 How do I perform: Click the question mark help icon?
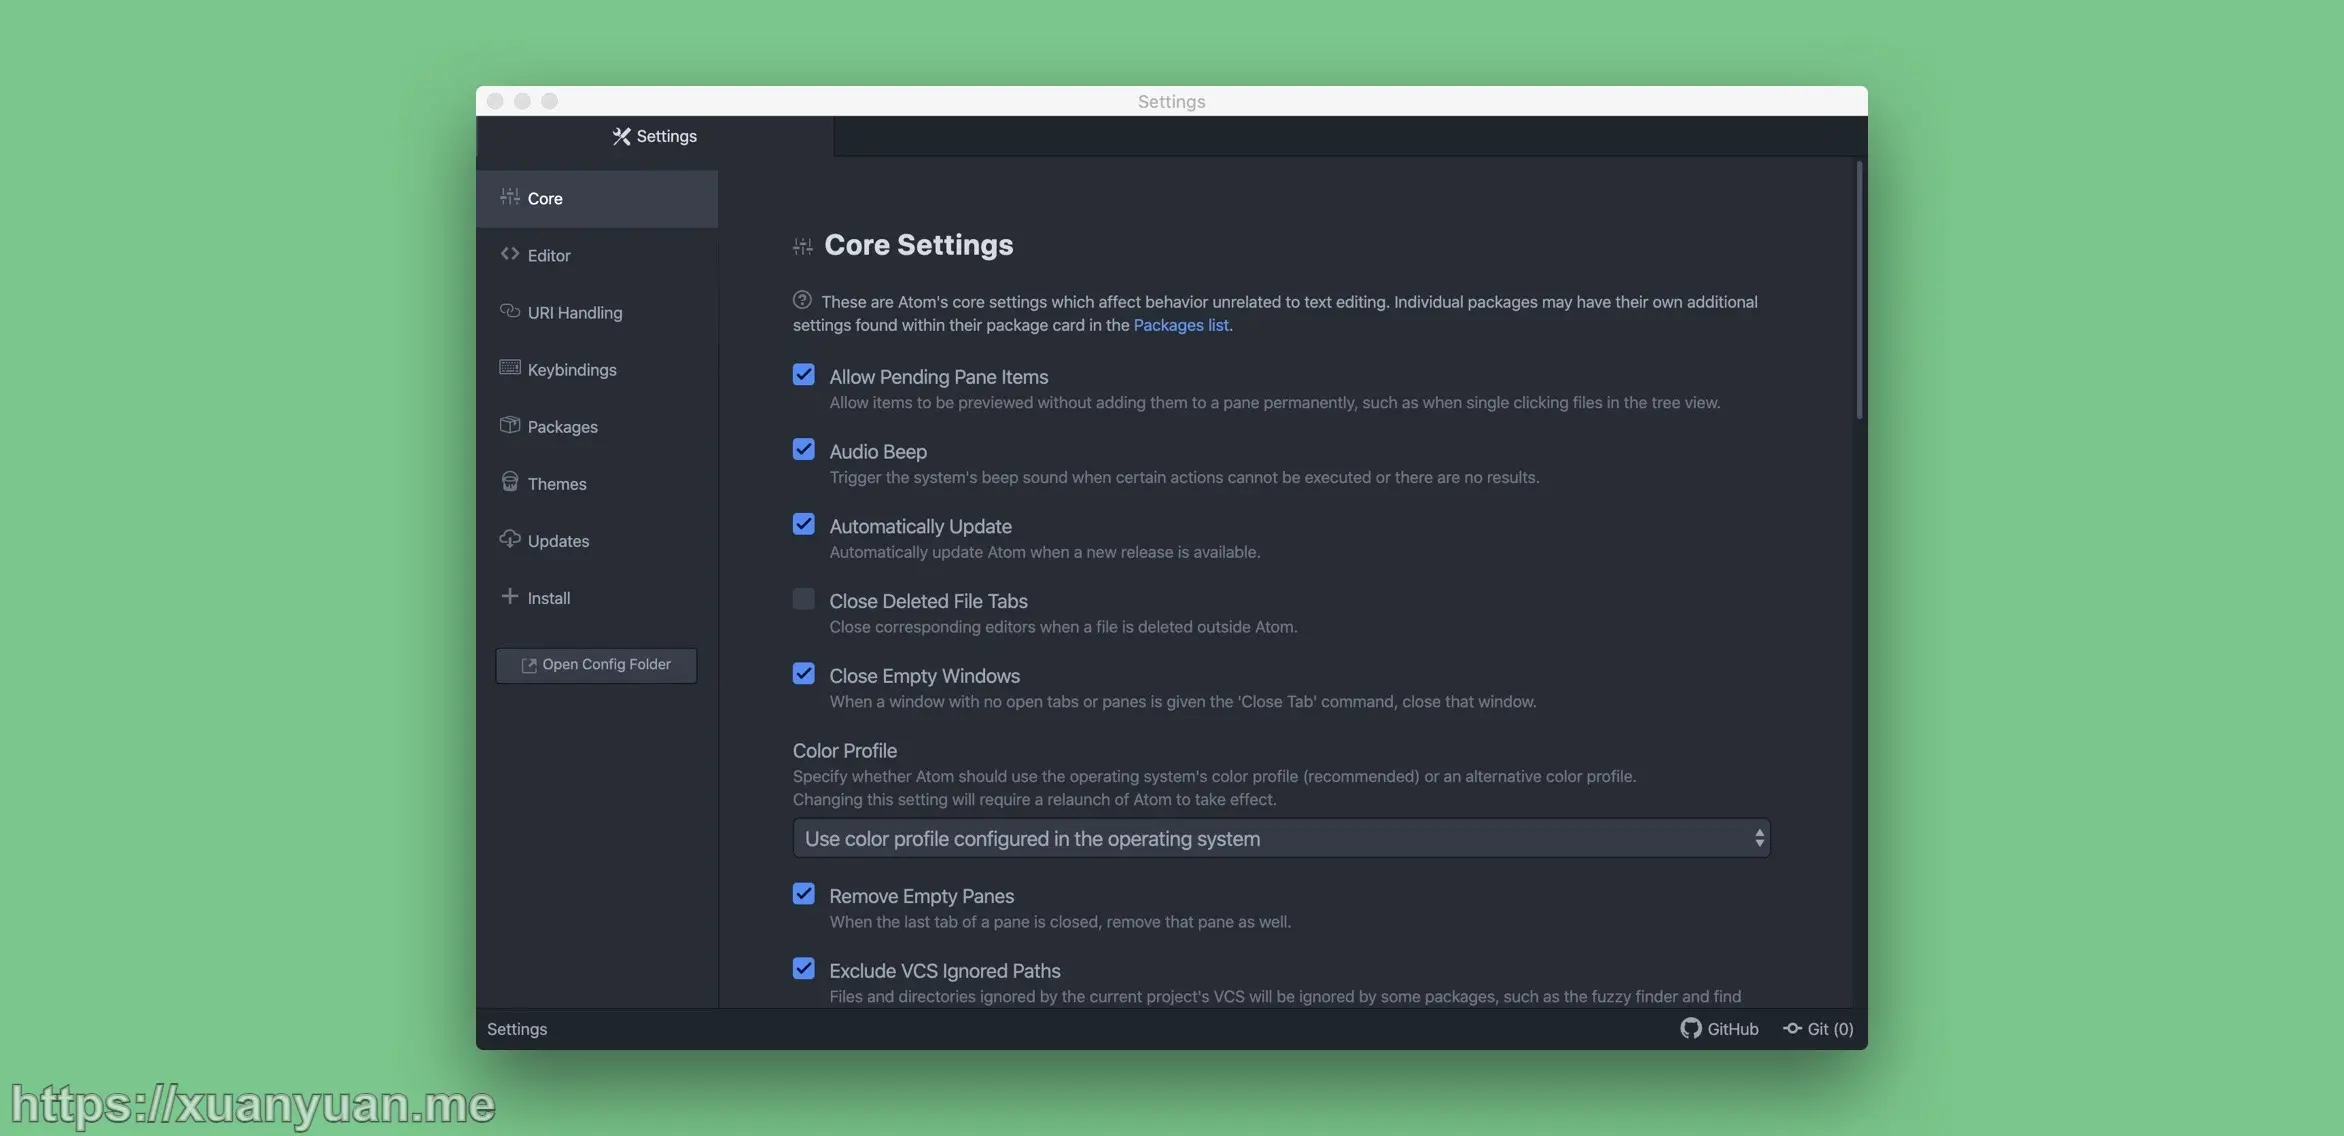(x=802, y=300)
